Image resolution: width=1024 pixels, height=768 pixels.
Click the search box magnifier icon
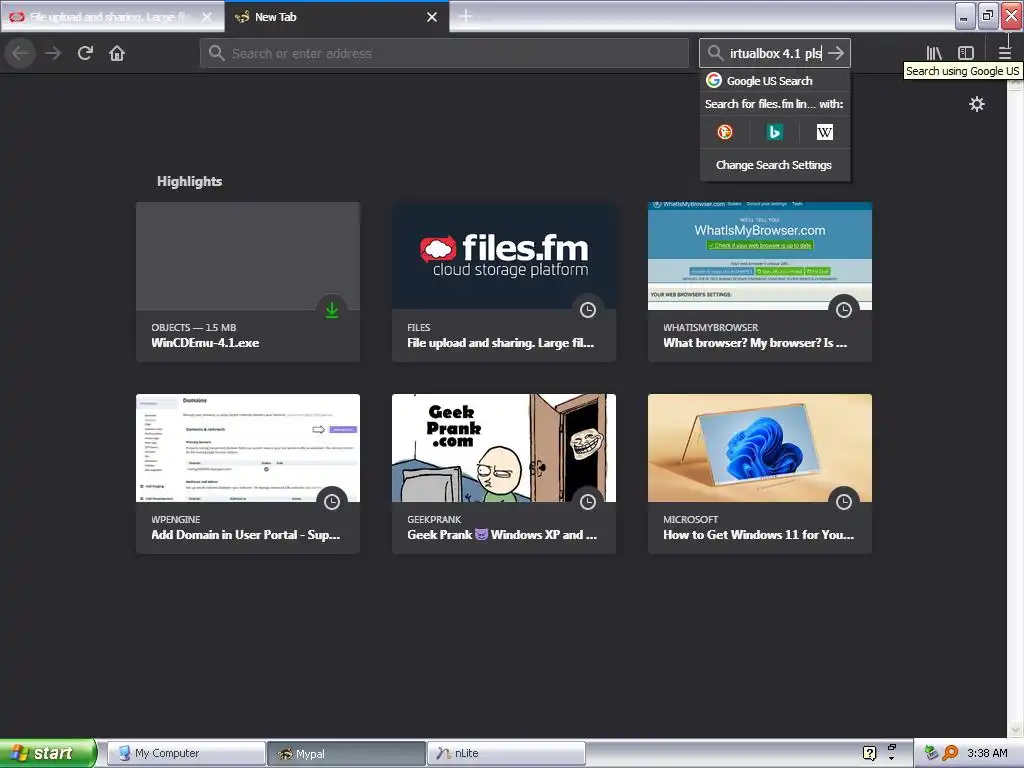coord(715,54)
